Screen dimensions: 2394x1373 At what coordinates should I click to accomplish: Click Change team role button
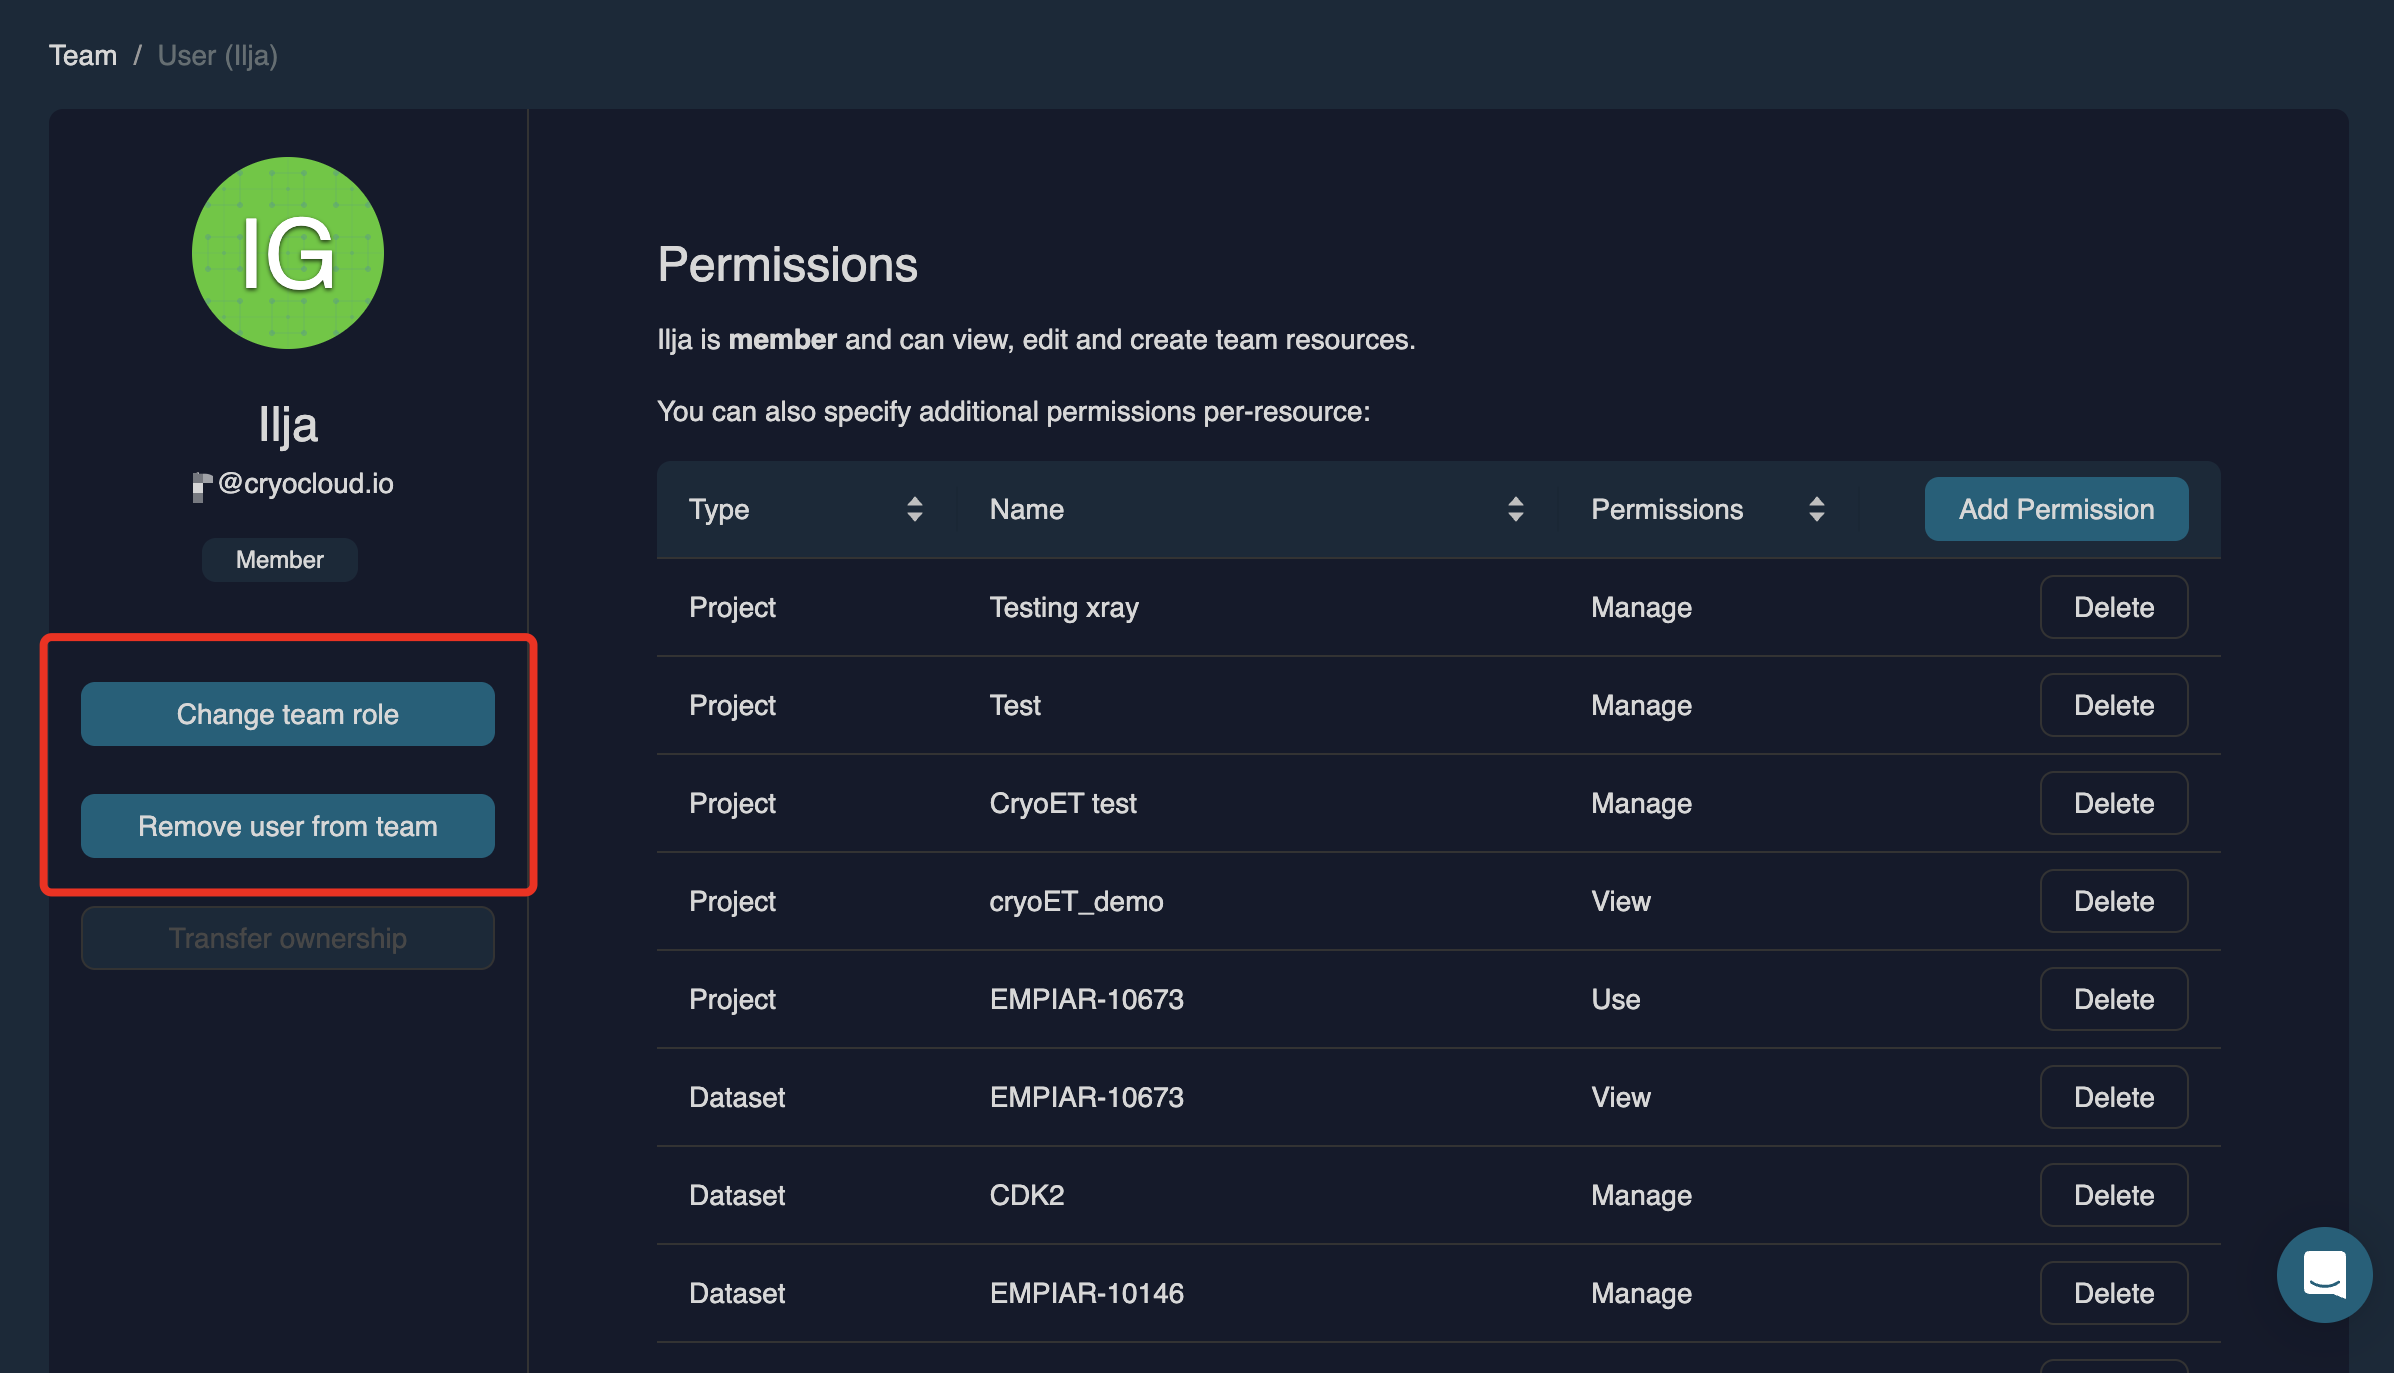[x=288, y=714]
